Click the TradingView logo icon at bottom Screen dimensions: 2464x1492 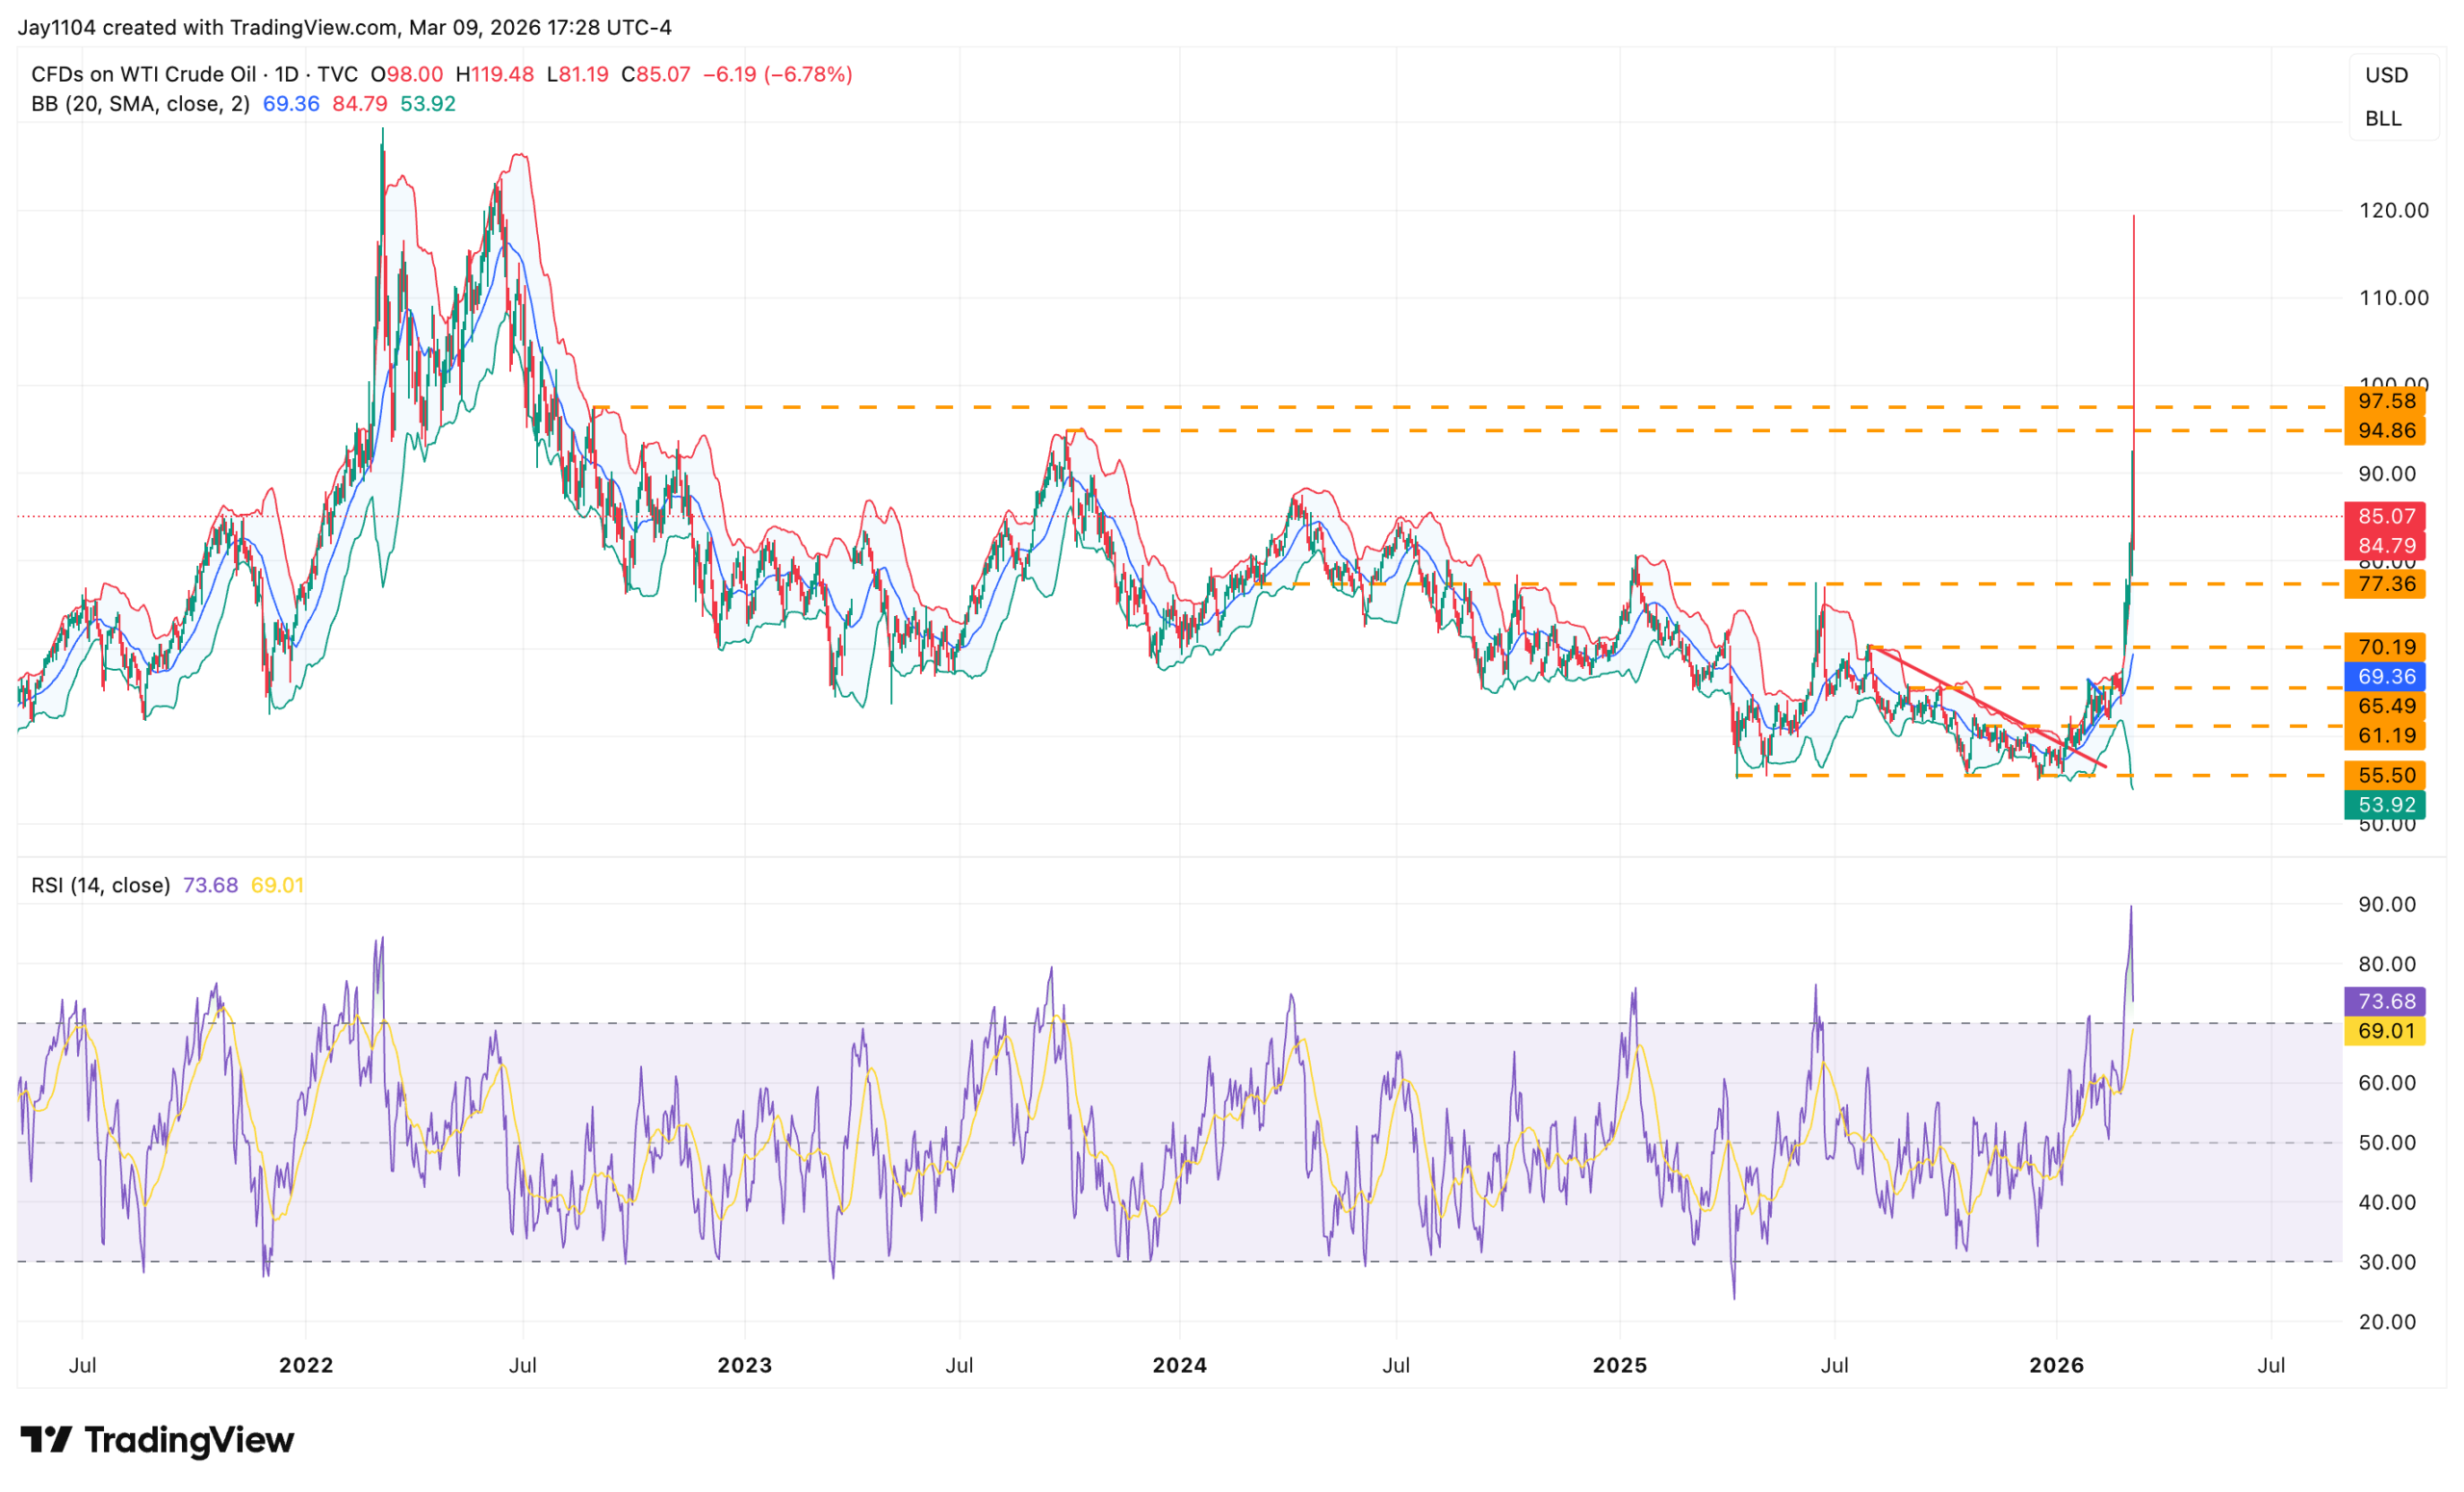click(46, 1440)
